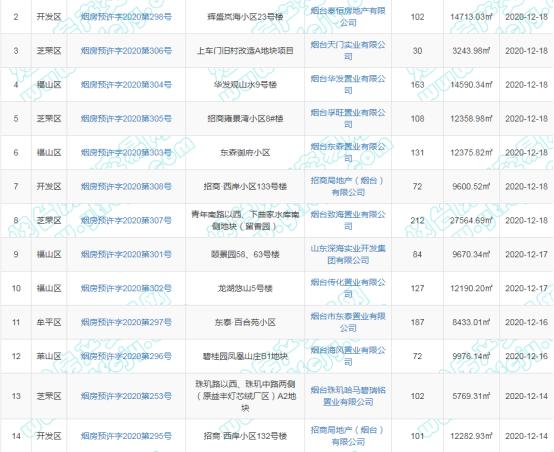Select area value 8433.01㎡
Screen dimensions: 554x452
tap(471, 322)
